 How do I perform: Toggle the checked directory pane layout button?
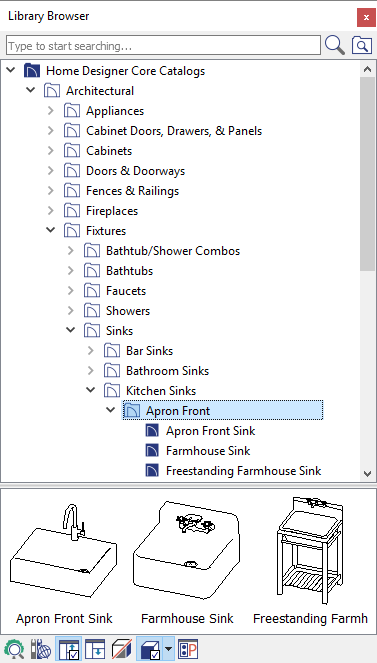pos(68,649)
